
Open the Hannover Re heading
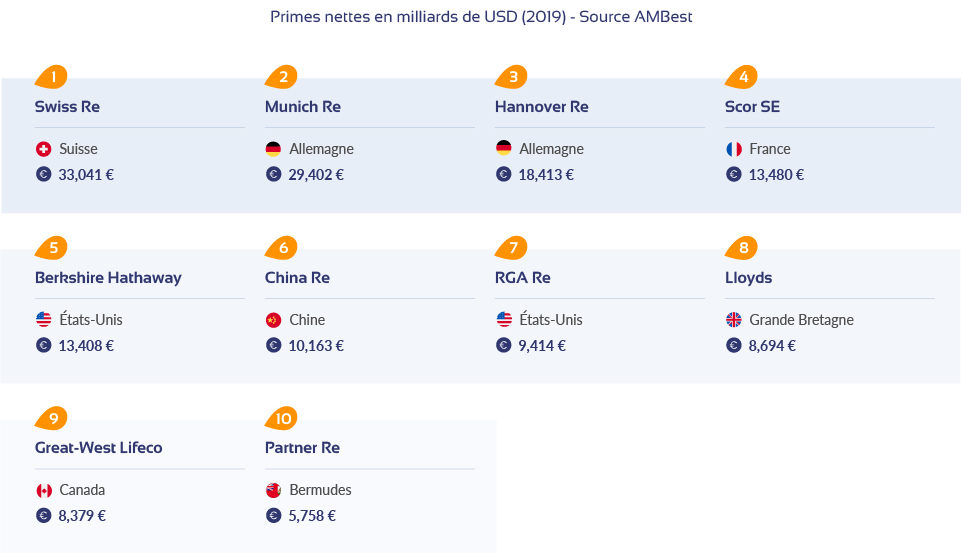coord(542,107)
